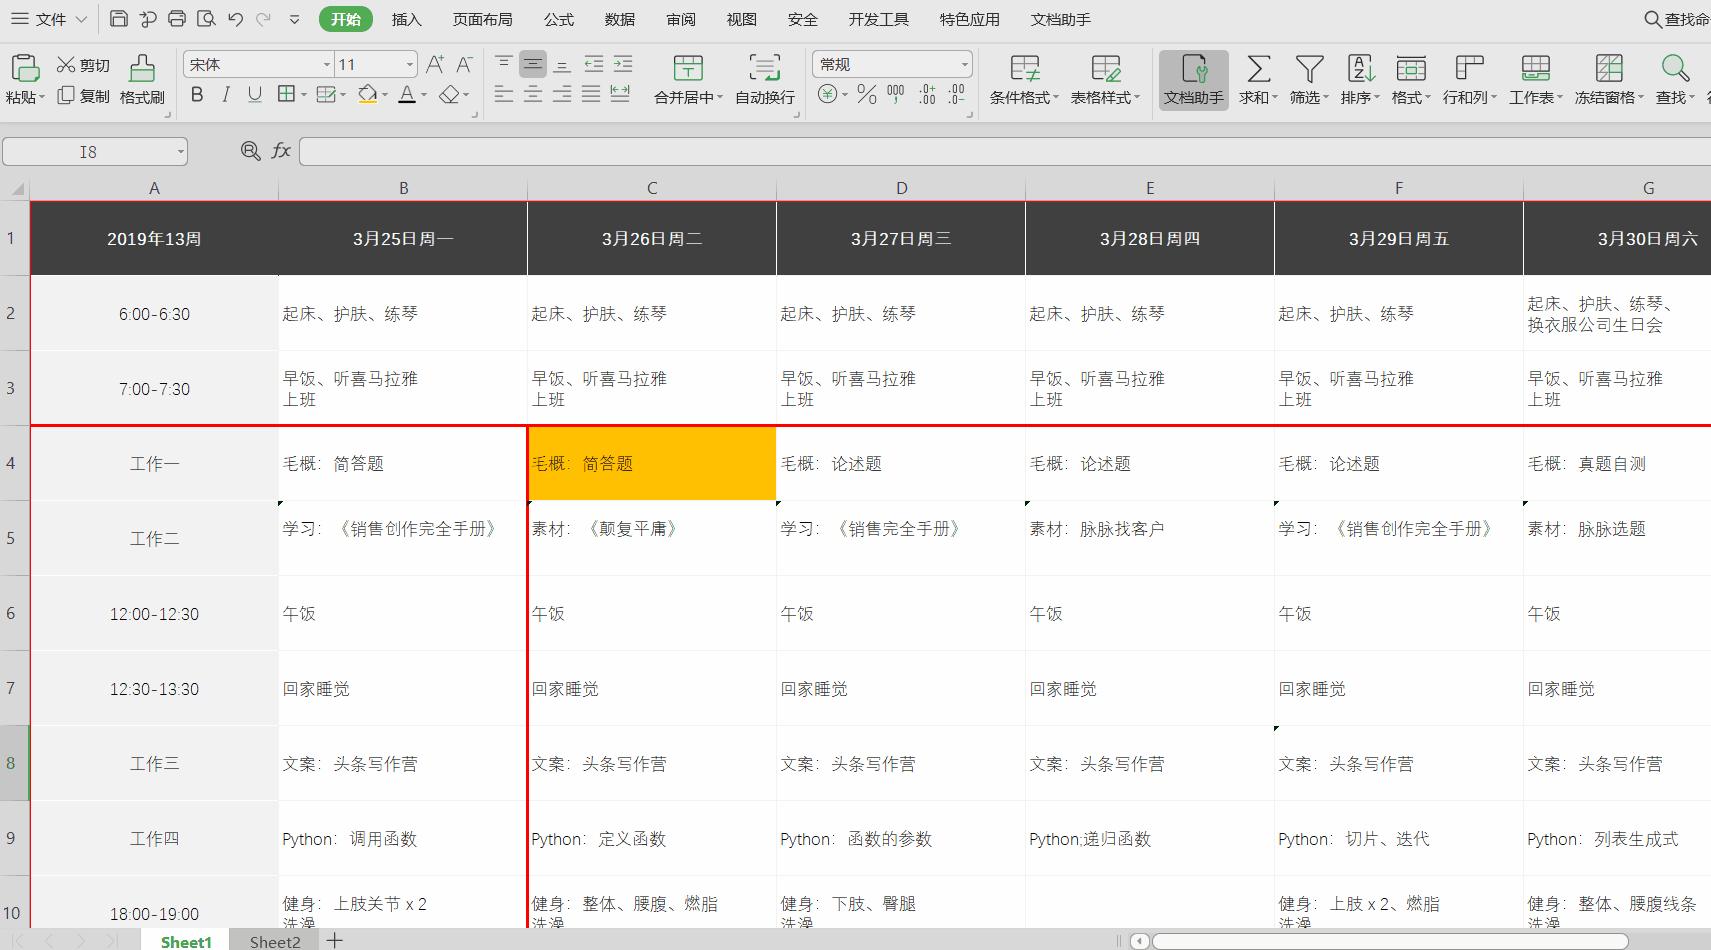This screenshot has width=1711, height=950.
Task: Click the fx insert function icon
Action: pos(281,151)
